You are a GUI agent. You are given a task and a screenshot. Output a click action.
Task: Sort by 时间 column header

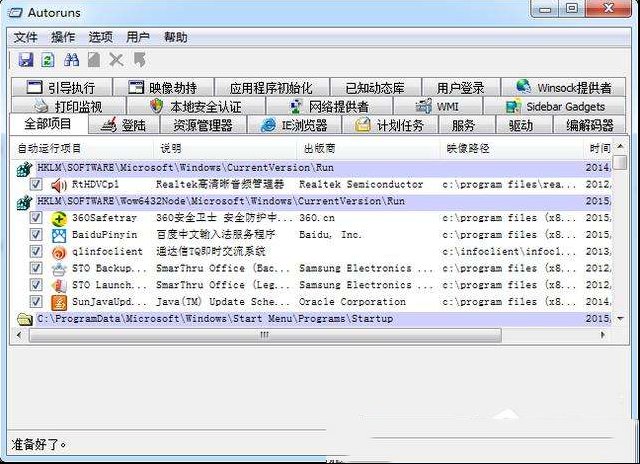click(x=598, y=149)
